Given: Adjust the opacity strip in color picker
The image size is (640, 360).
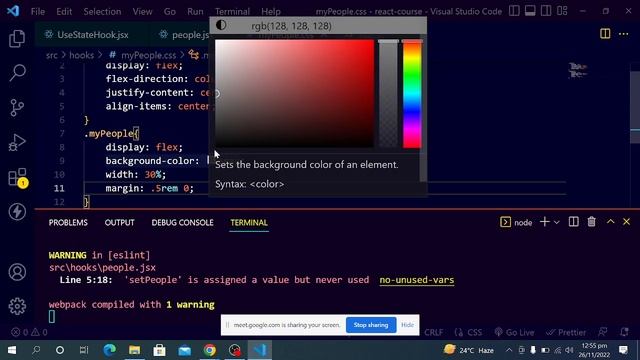Looking at the screenshot, I should [388, 93].
